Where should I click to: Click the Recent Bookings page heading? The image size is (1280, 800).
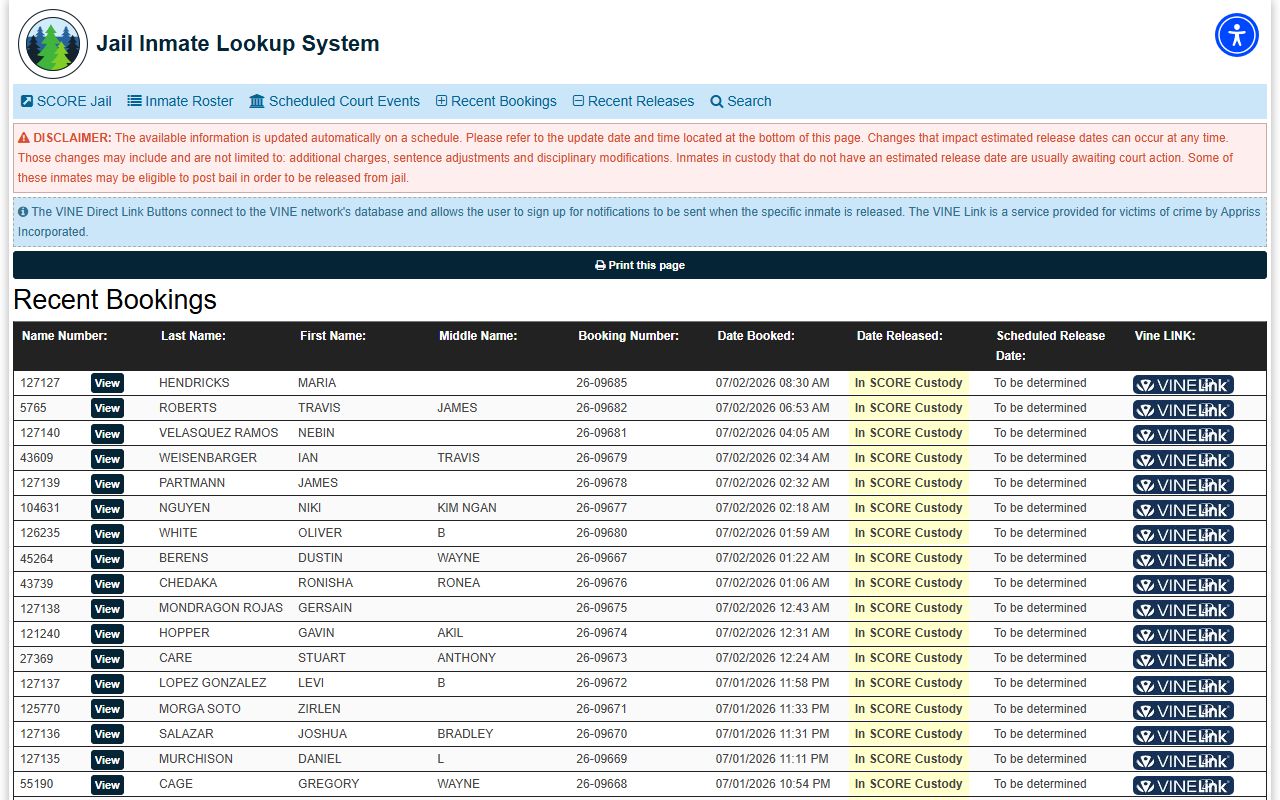115,300
